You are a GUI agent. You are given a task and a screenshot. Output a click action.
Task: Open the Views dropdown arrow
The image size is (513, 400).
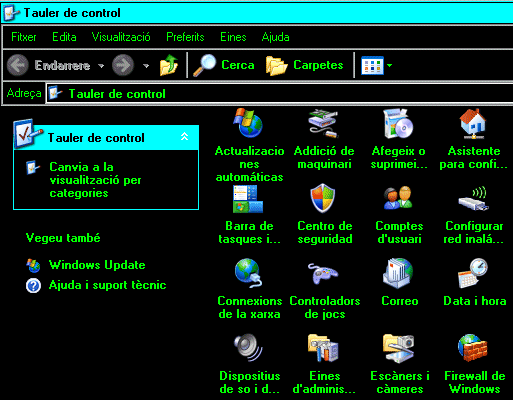click(389, 65)
